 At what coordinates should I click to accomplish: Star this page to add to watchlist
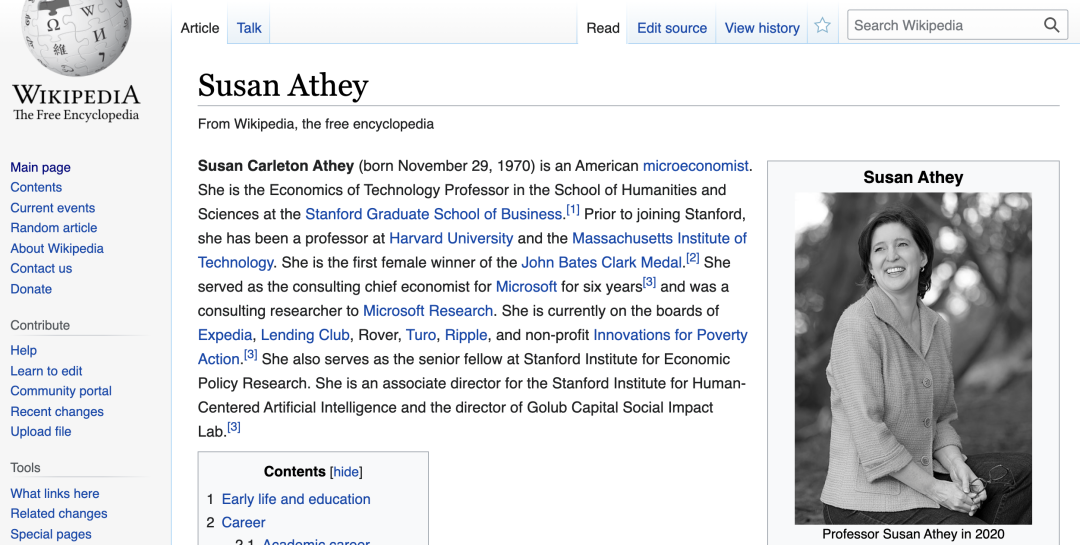coord(822,27)
